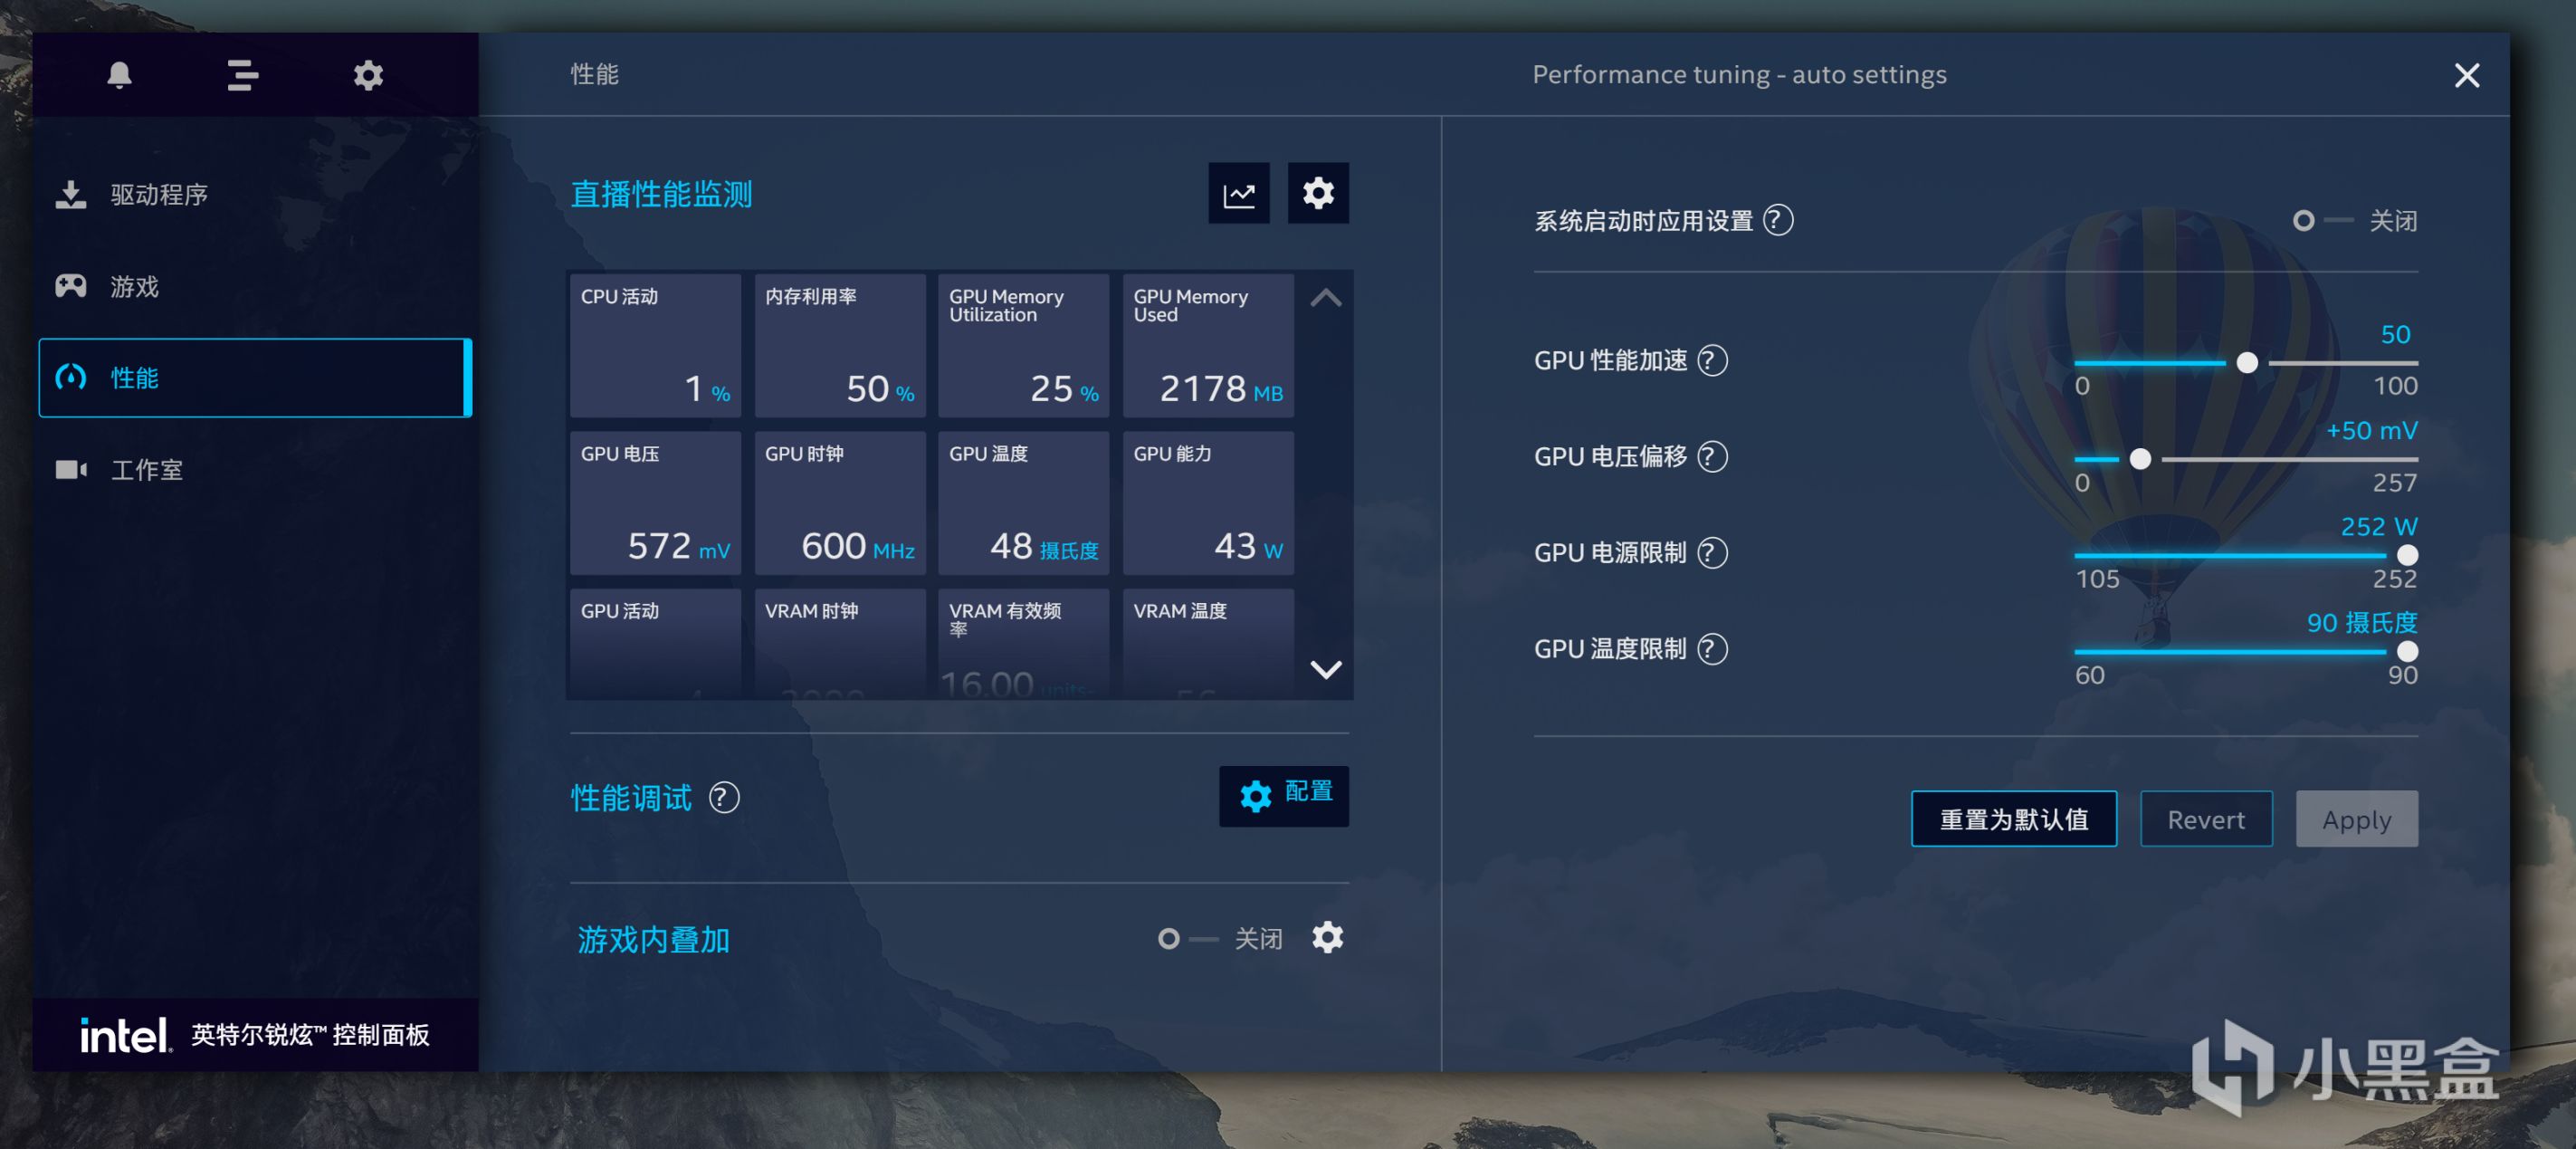The height and width of the screenshot is (1149, 2576).
Task: Open the notifications bell icon
Action: (x=119, y=75)
